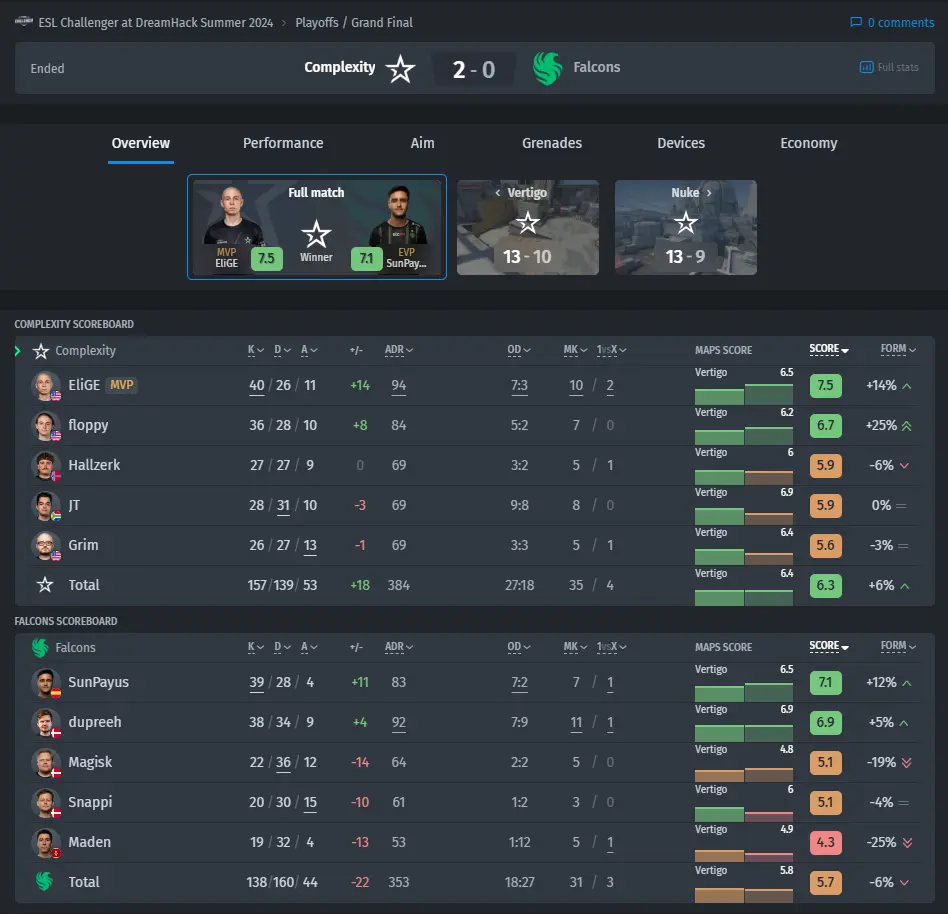Sort Complexity scoreboard by ADR
Viewport: 948px width, 914px height.
399,350
